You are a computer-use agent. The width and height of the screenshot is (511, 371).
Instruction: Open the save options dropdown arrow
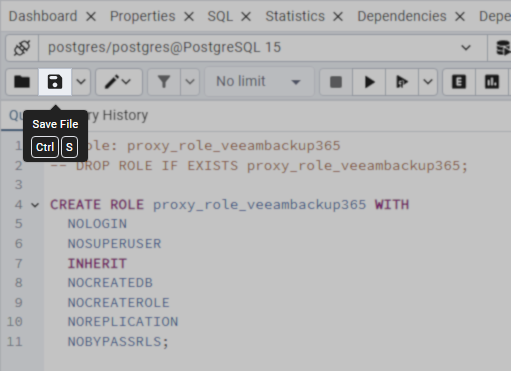coord(81,82)
